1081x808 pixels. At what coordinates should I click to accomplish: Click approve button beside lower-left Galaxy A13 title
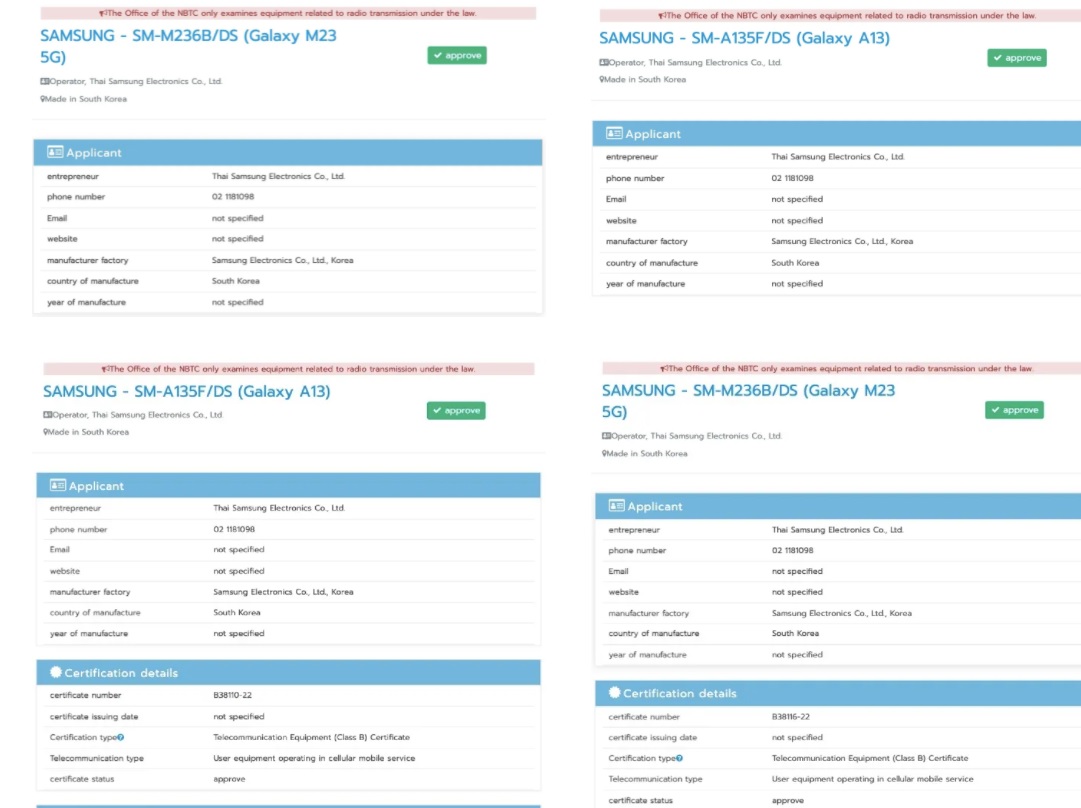[456, 410]
